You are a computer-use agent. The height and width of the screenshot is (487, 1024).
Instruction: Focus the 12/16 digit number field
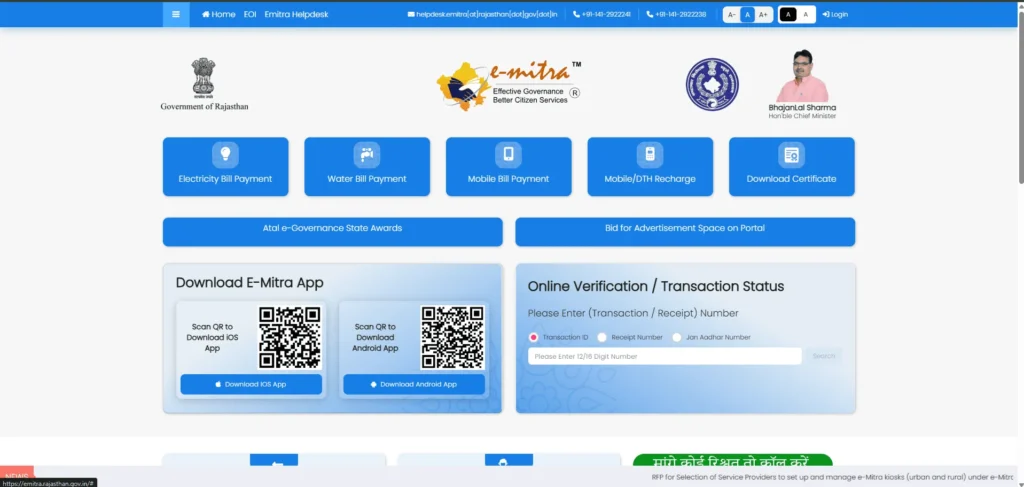[x=665, y=356]
